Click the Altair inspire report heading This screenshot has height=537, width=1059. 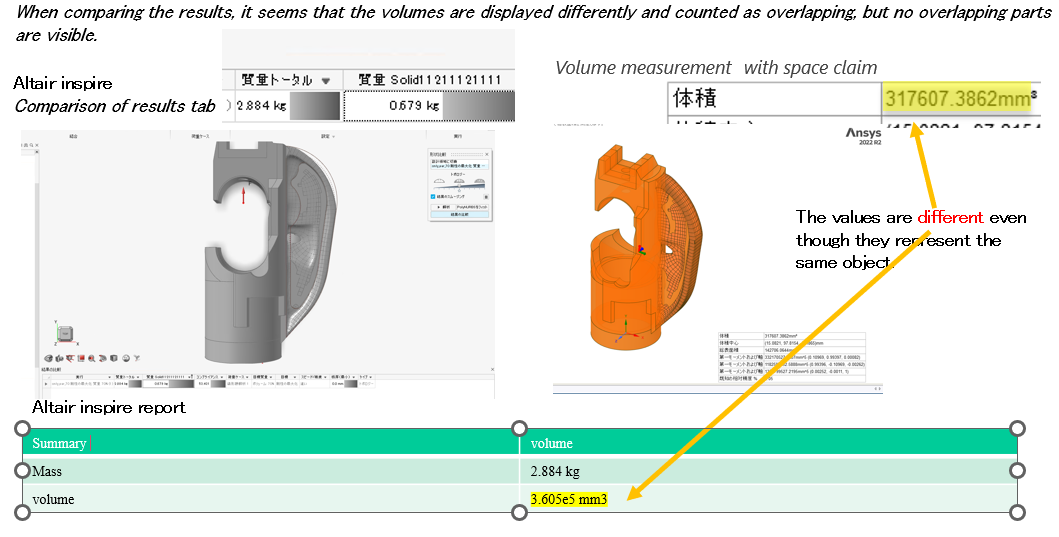click(x=109, y=407)
